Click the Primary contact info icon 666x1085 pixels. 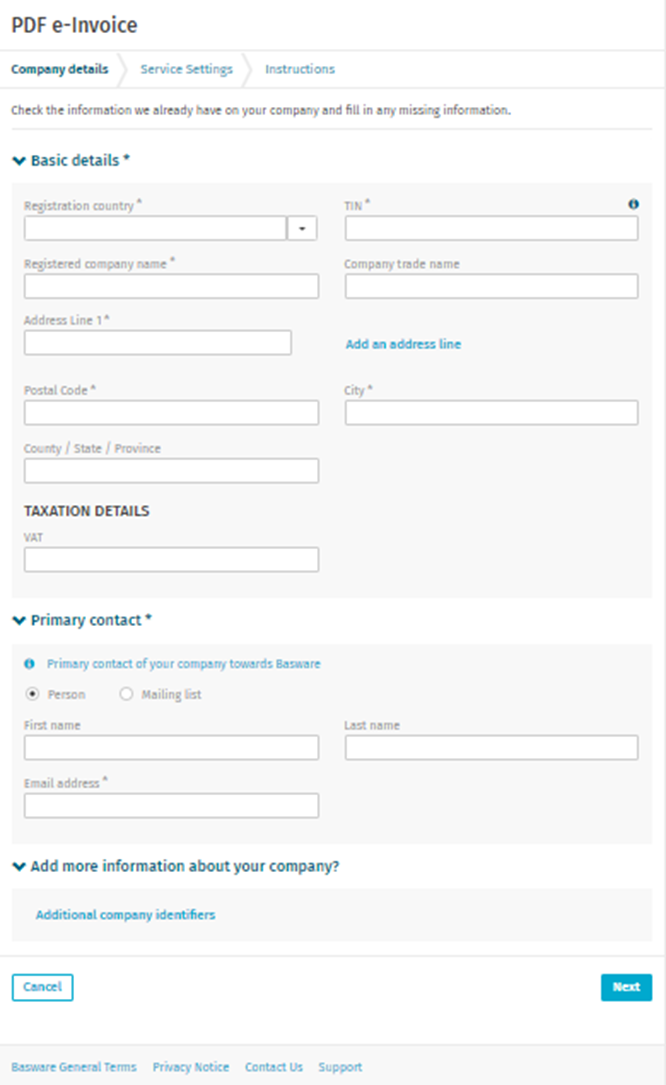(27, 663)
